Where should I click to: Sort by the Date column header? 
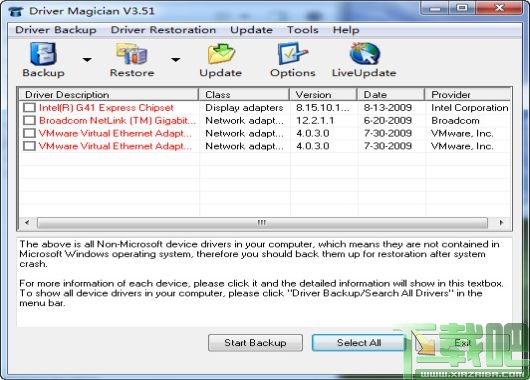(x=391, y=94)
